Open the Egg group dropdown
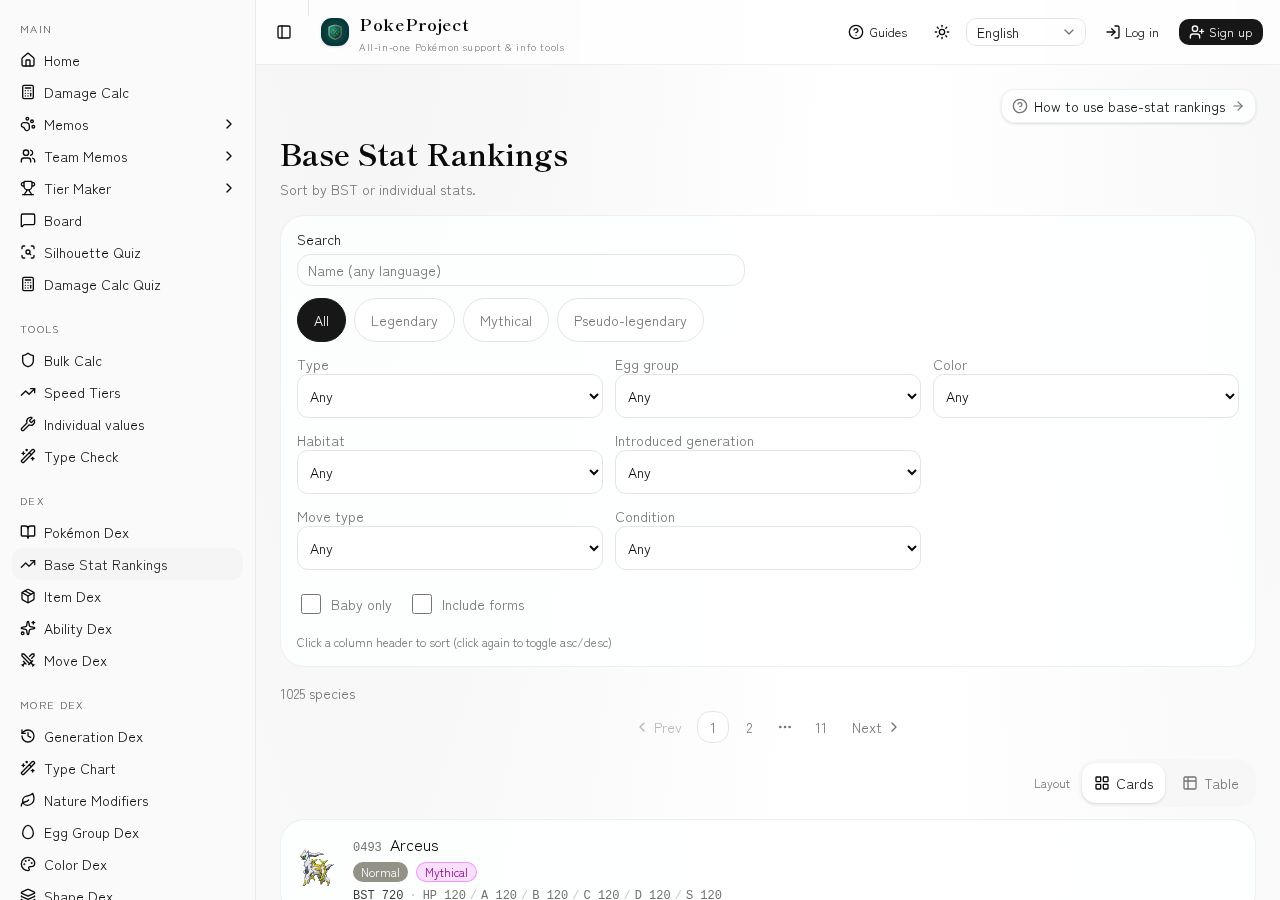 click(x=768, y=396)
